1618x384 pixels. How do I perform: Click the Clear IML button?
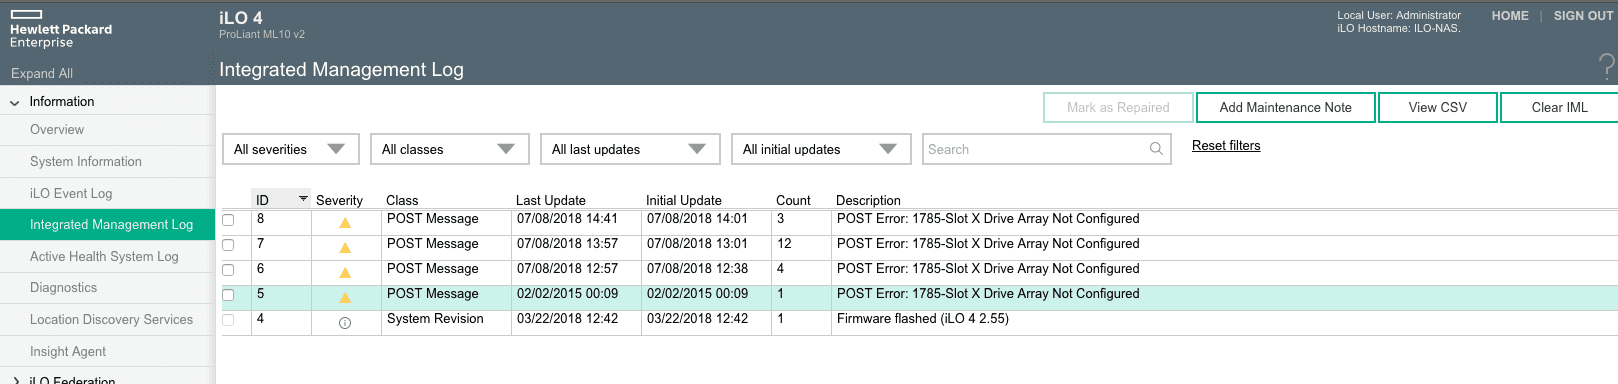click(x=1559, y=107)
